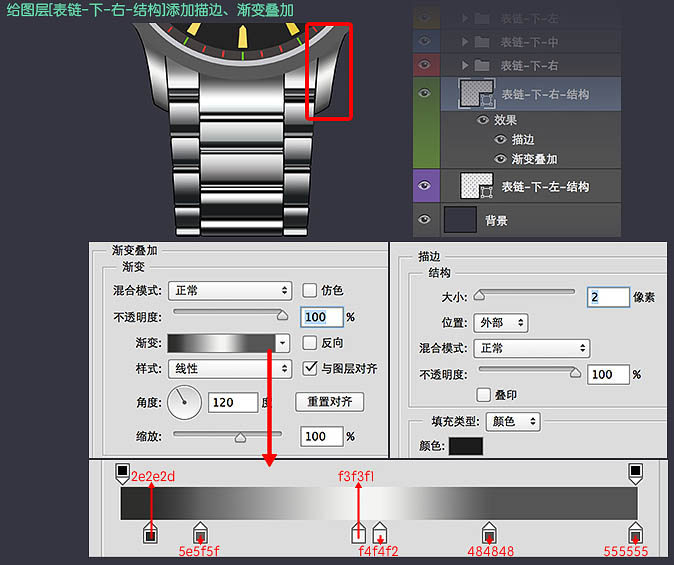
Task: Select 表链-下-右-结构 layer thumbnail
Action: pyautogui.click(x=477, y=93)
